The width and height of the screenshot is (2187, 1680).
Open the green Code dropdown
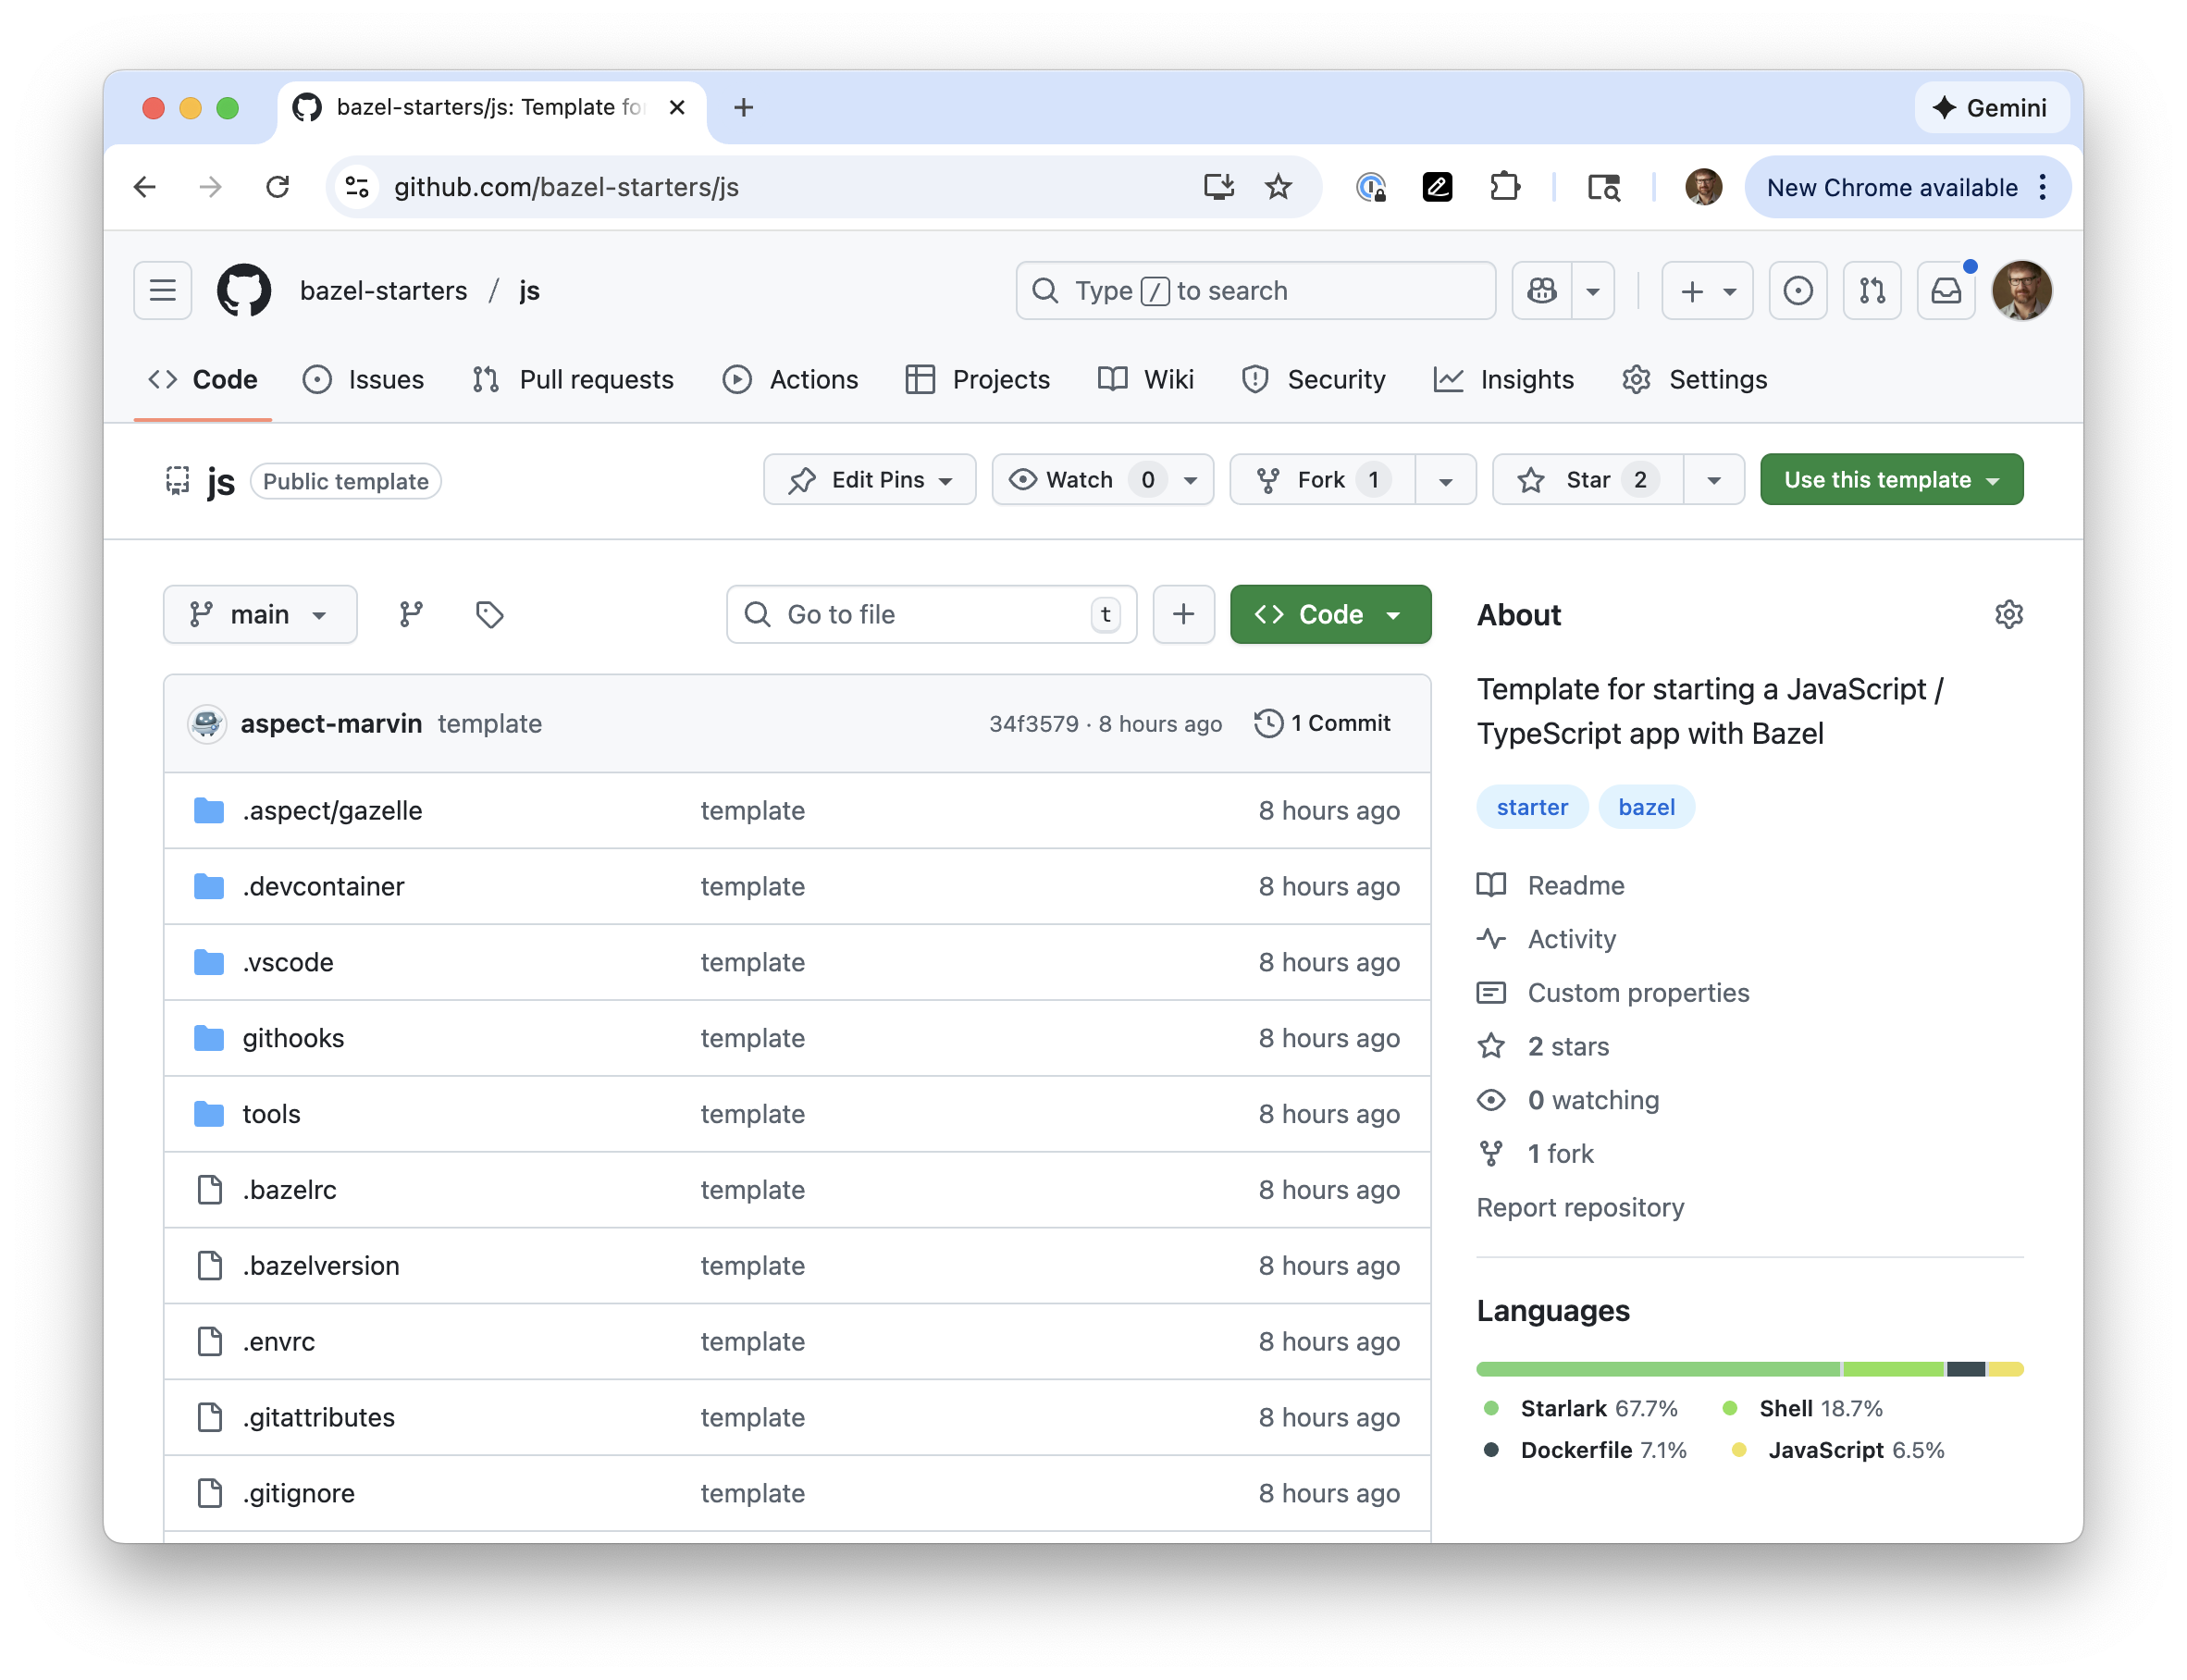click(x=1330, y=614)
